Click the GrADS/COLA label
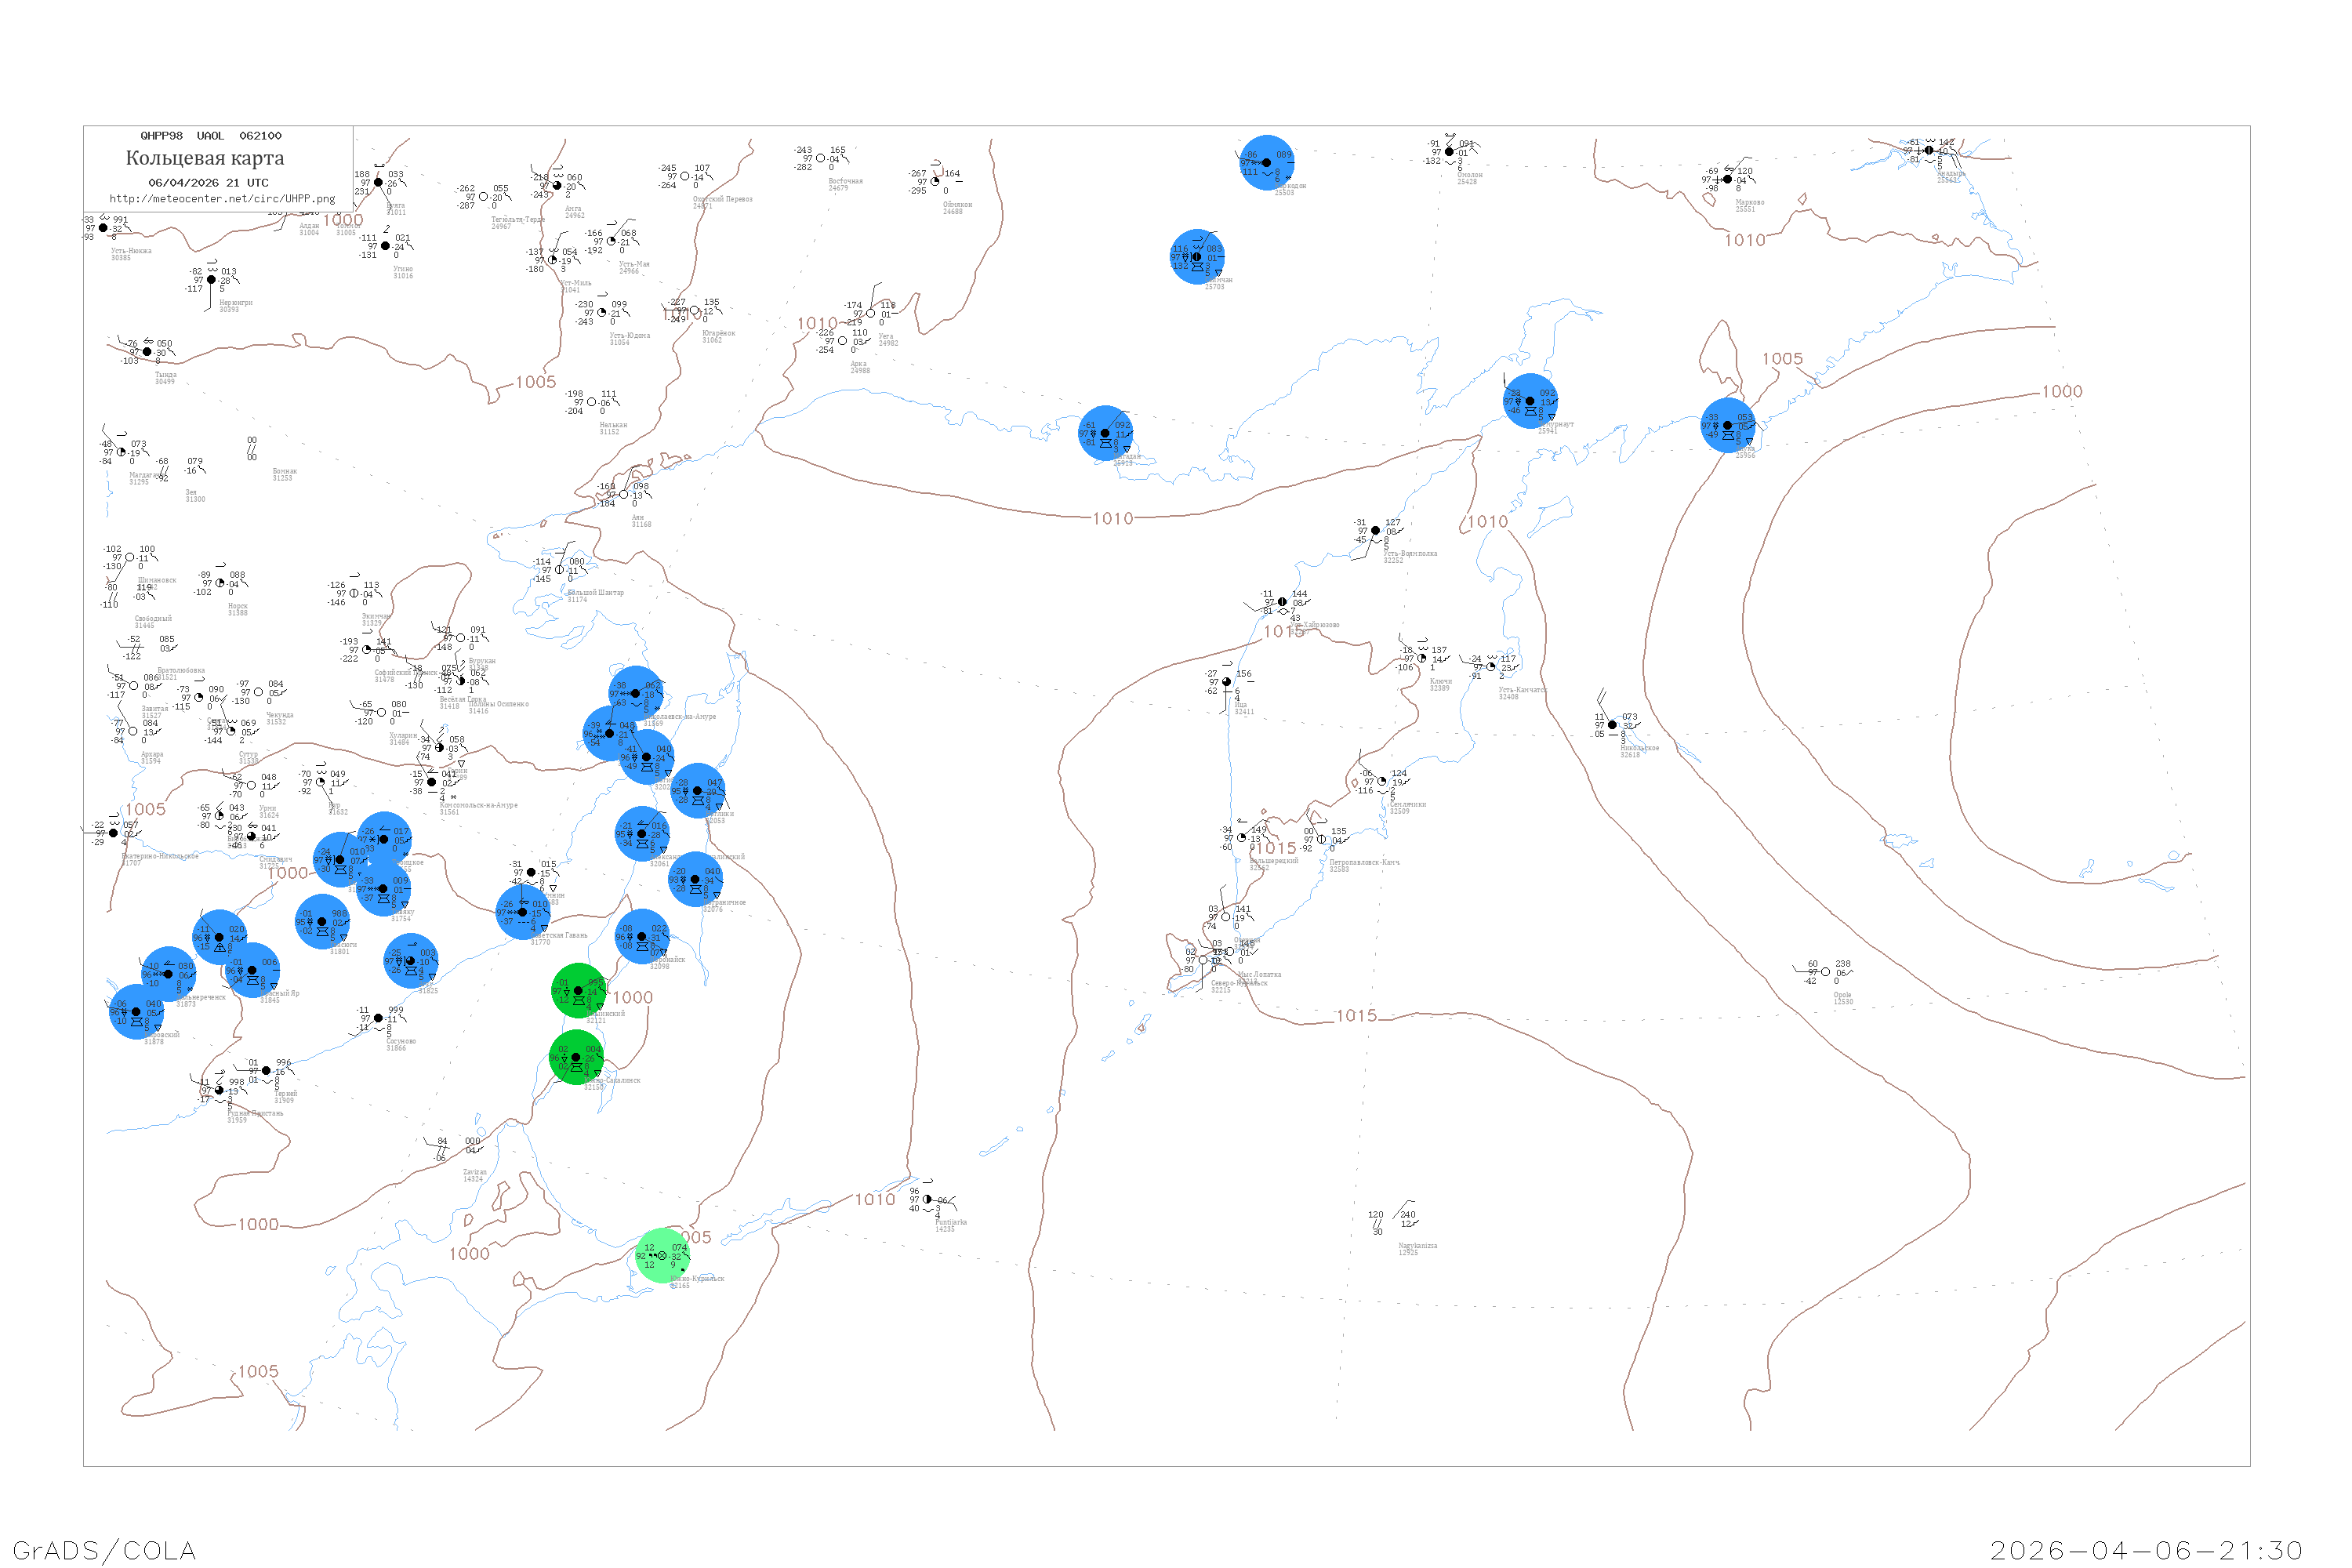The width and height of the screenshot is (2352, 1568). point(104,1550)
